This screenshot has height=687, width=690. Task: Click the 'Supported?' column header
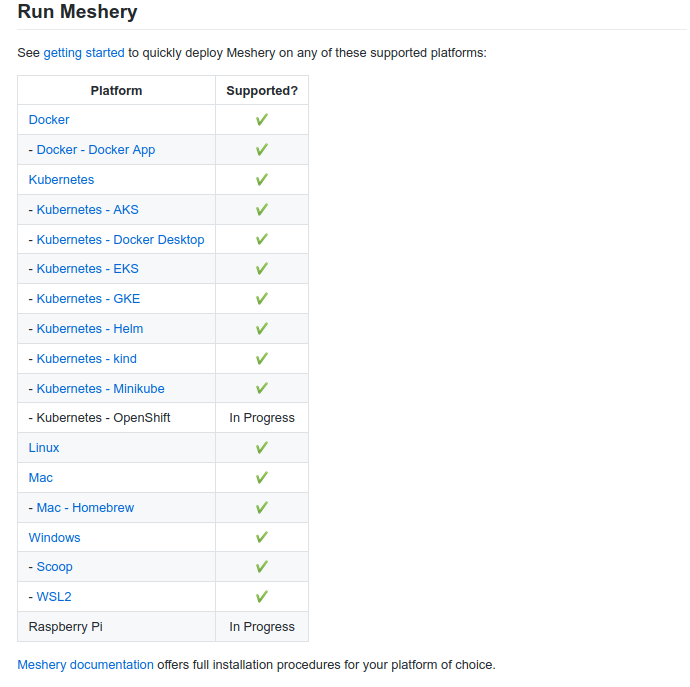click(262, 91)
